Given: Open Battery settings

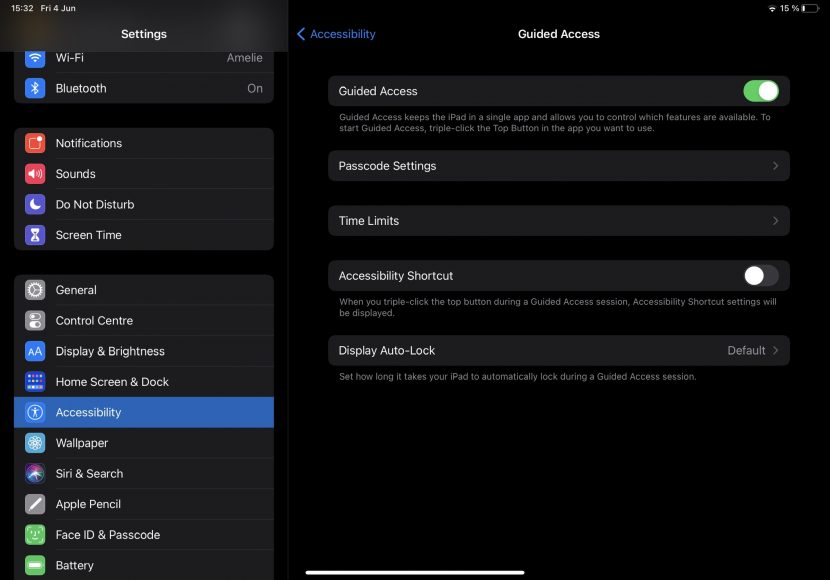Looking at the screenshot, I should 144,565.
